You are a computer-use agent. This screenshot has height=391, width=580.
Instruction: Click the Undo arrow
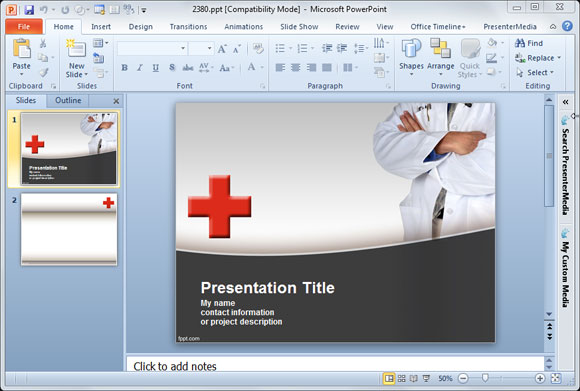(43, 10)
